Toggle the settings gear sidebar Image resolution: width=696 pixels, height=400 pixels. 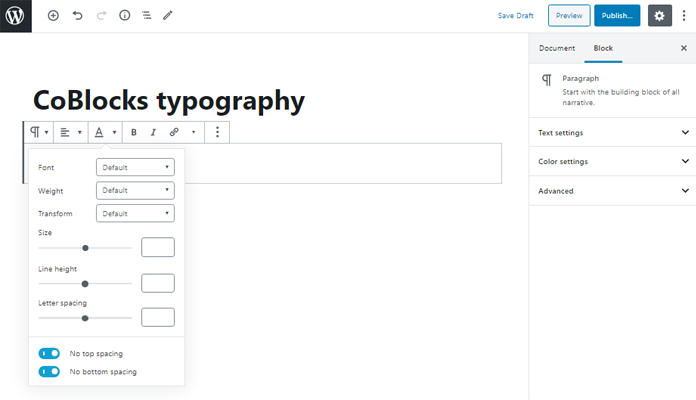pos(660,16)
